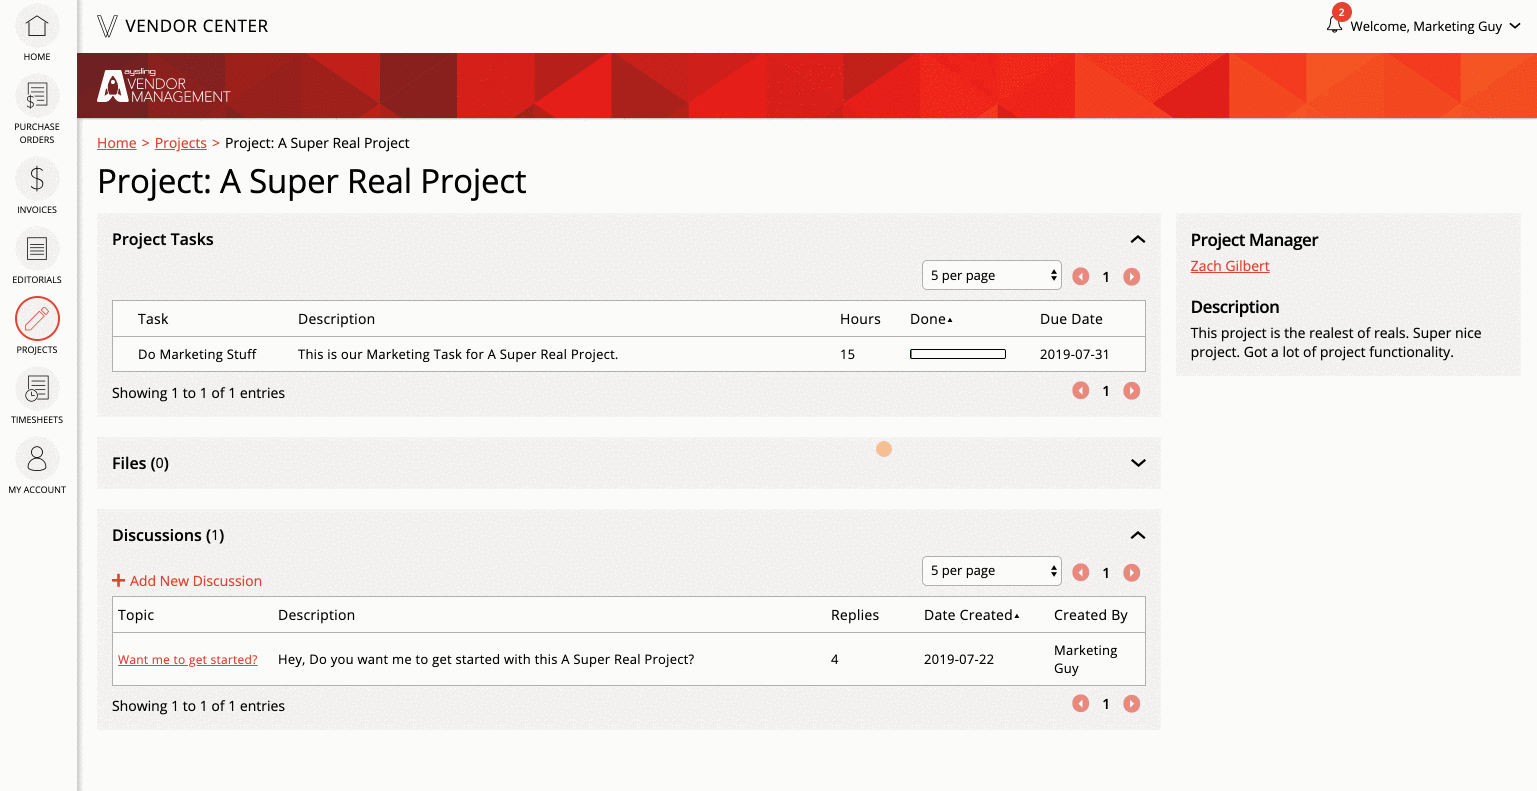Screen dimensions: 1537x791
Task: Click the Do Marketing Stuff progress bar
Action: 958,354
